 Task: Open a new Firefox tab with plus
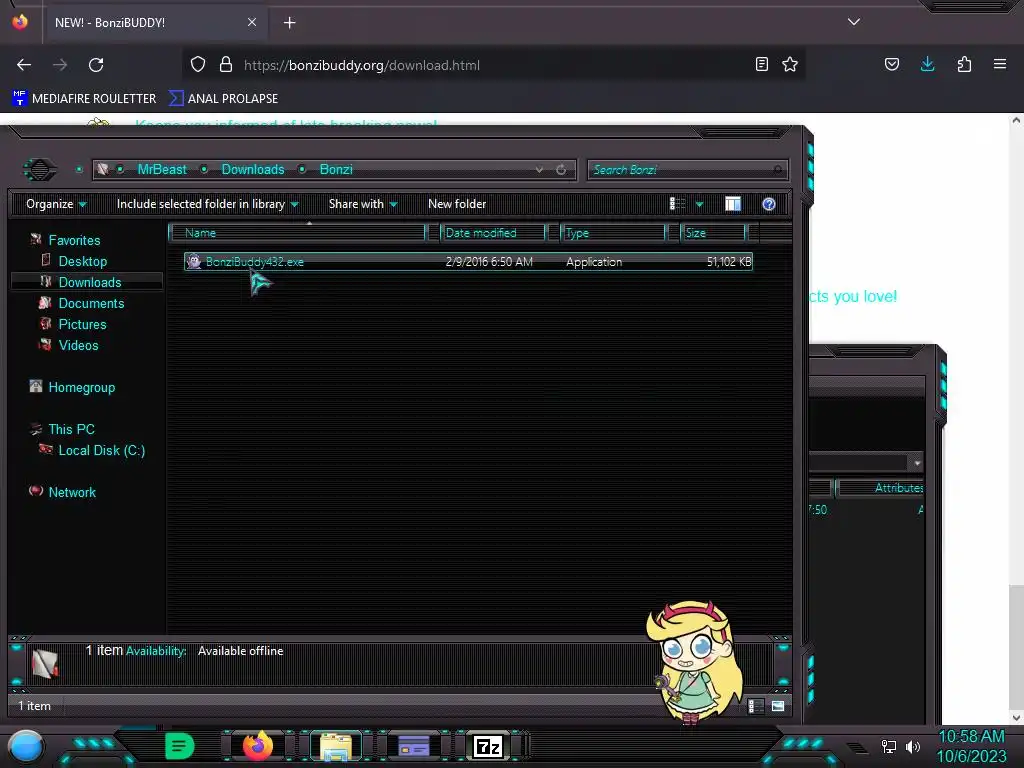289,23
